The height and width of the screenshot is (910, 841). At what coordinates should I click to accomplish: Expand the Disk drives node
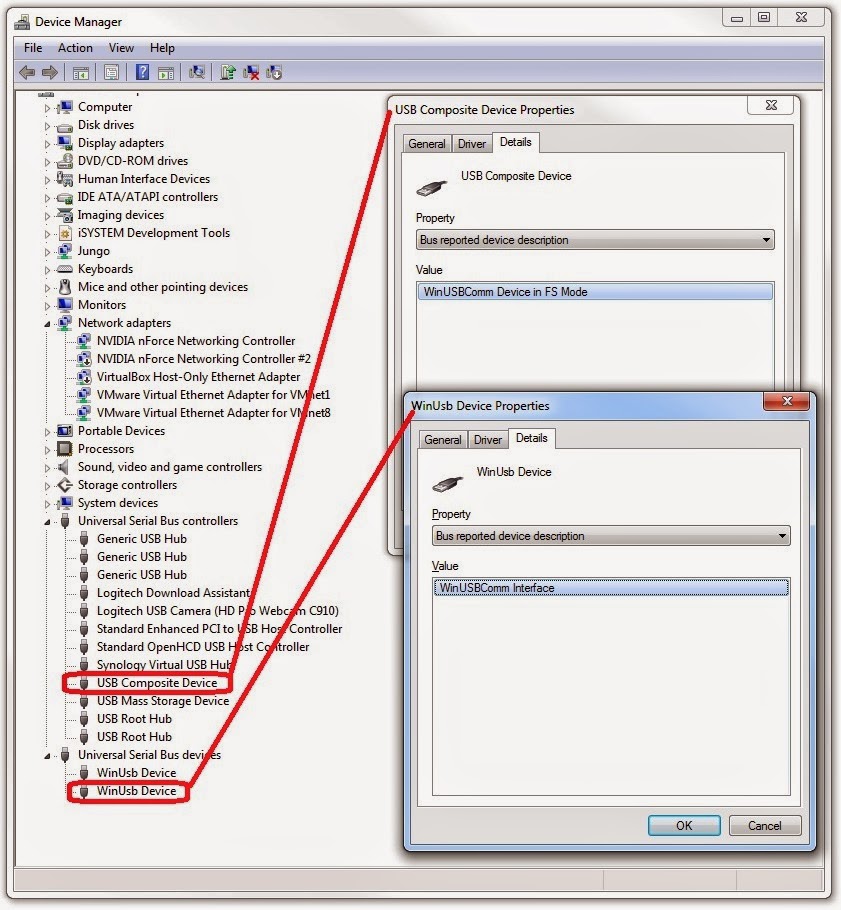[x=48, y=125]
